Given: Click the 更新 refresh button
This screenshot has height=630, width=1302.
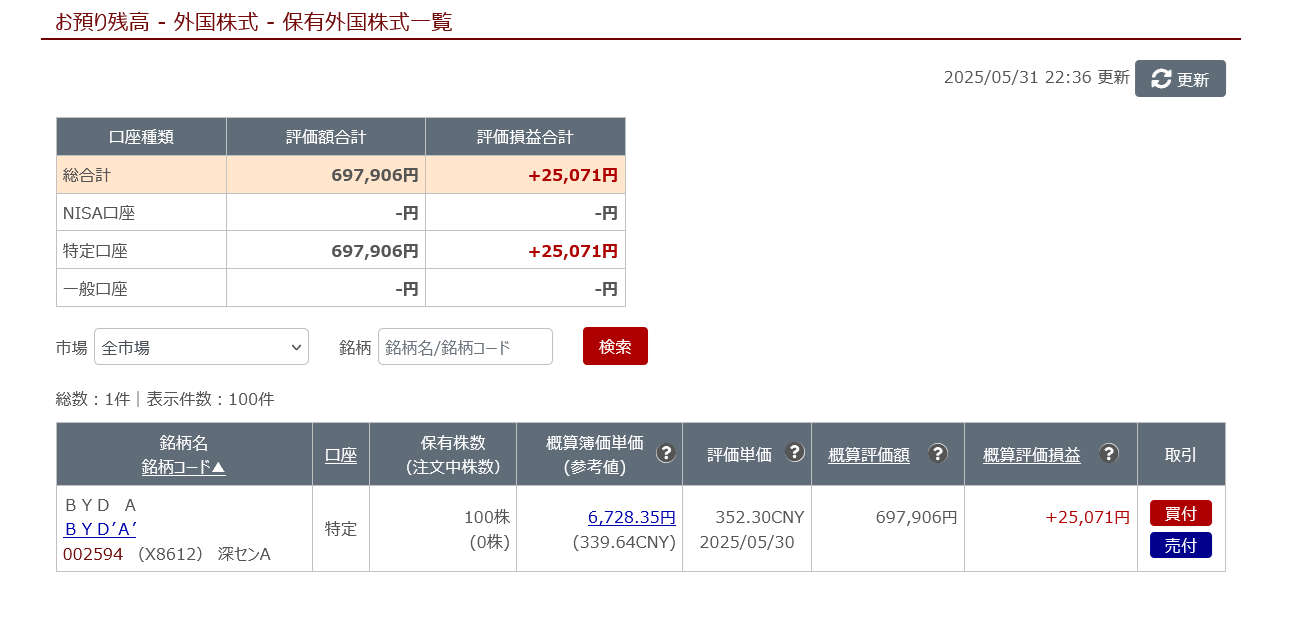Looking at the screenshot, I should pyautogui.click(x=1180, y=79).
